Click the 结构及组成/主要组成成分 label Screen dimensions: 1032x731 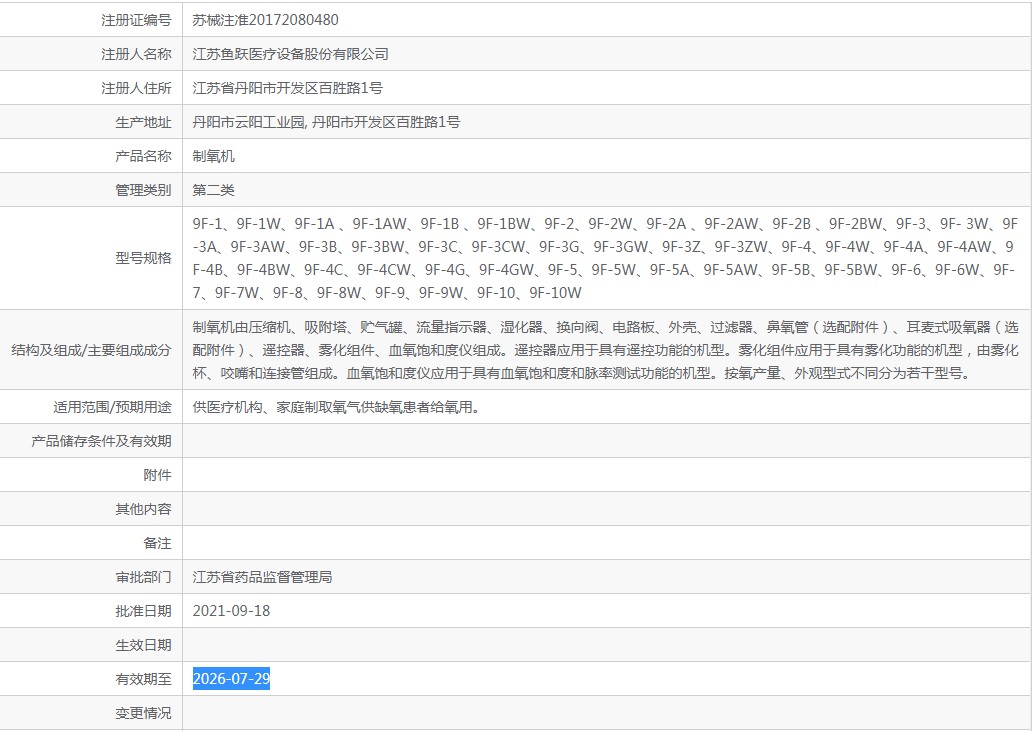(91, 350)
